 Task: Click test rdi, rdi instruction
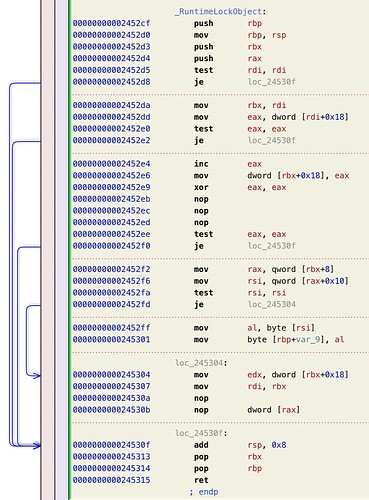[x=240, y=70]
